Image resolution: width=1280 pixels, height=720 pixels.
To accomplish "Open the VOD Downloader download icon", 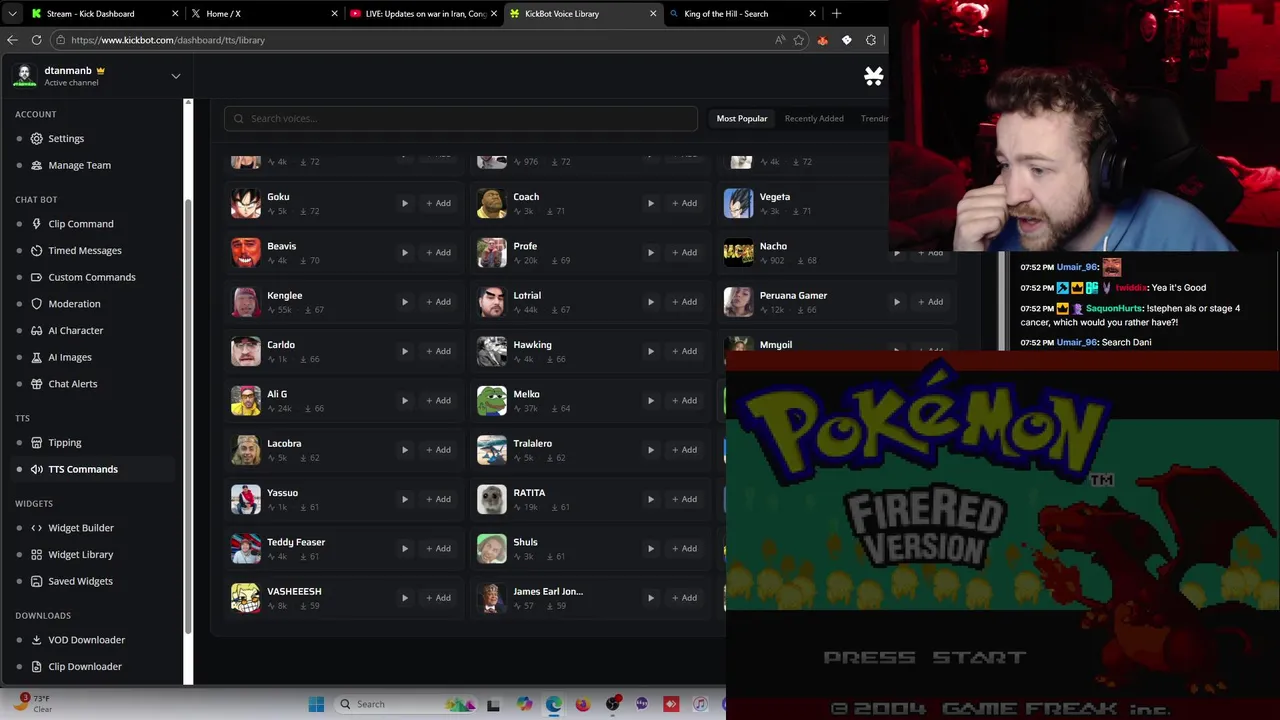I will (37, 640).
